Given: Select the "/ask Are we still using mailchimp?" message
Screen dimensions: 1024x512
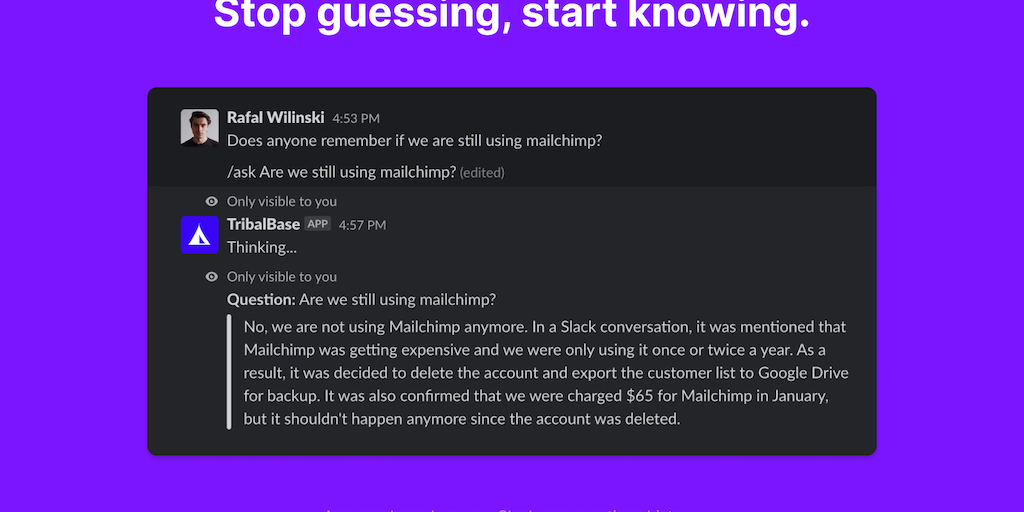Looking at the screenshot, I should tap(341, 172).
